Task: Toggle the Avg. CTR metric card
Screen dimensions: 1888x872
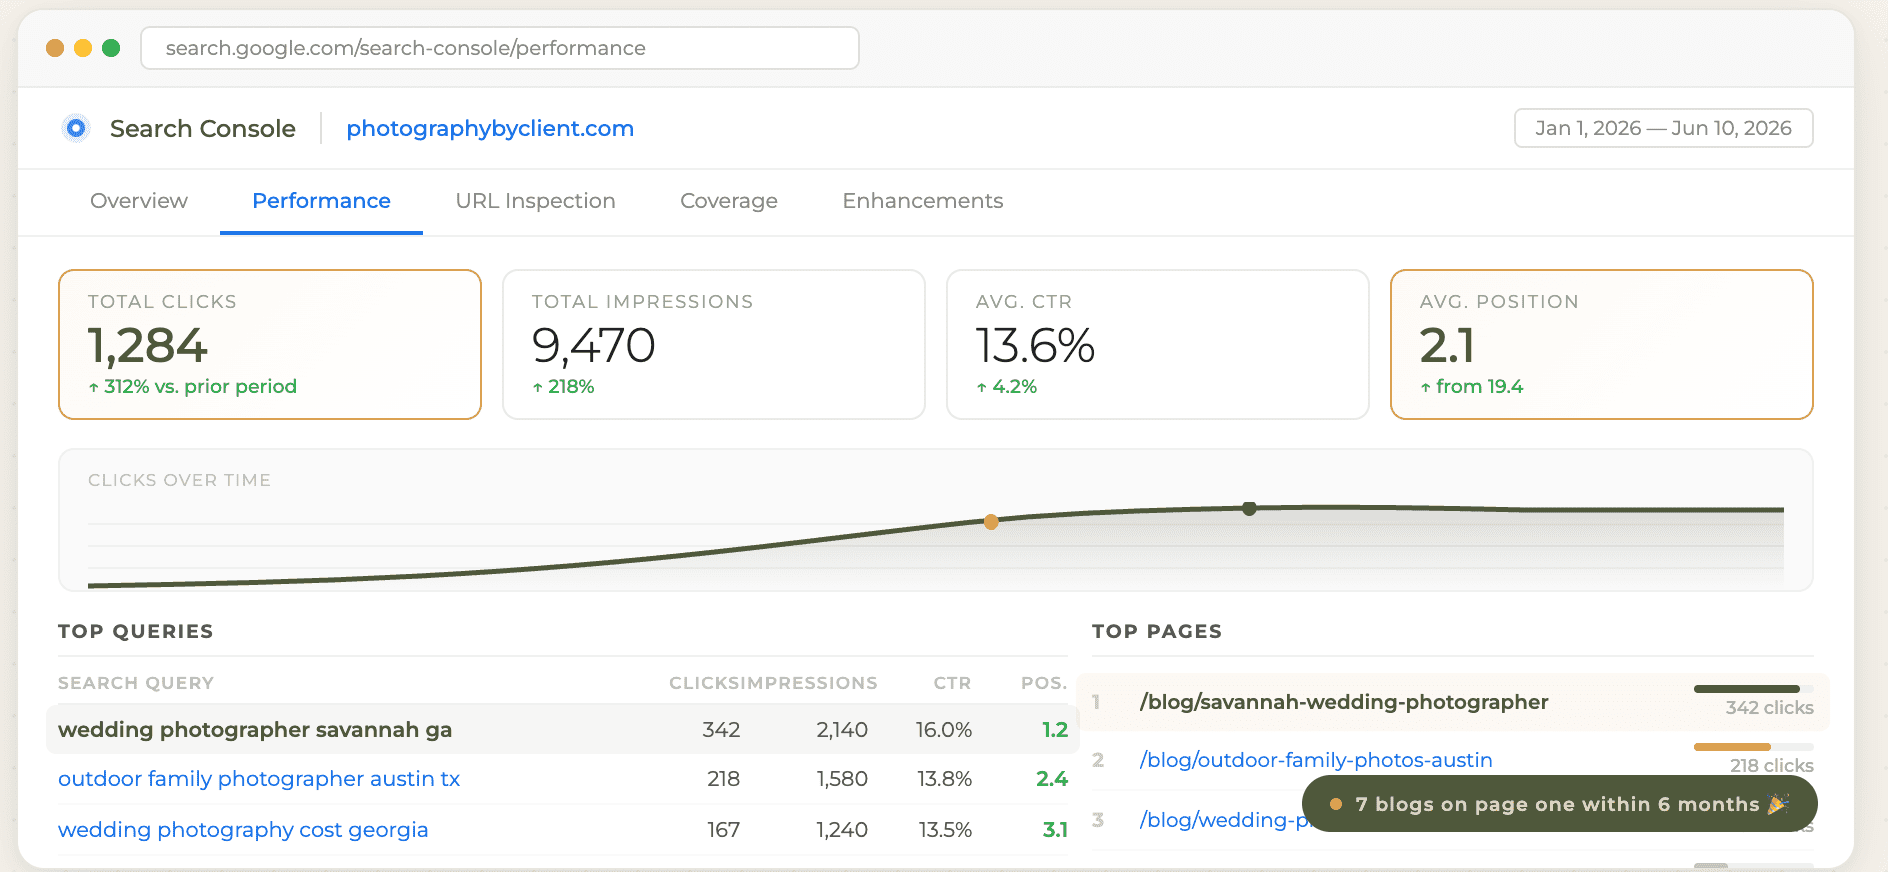Action: [1158, 344]
